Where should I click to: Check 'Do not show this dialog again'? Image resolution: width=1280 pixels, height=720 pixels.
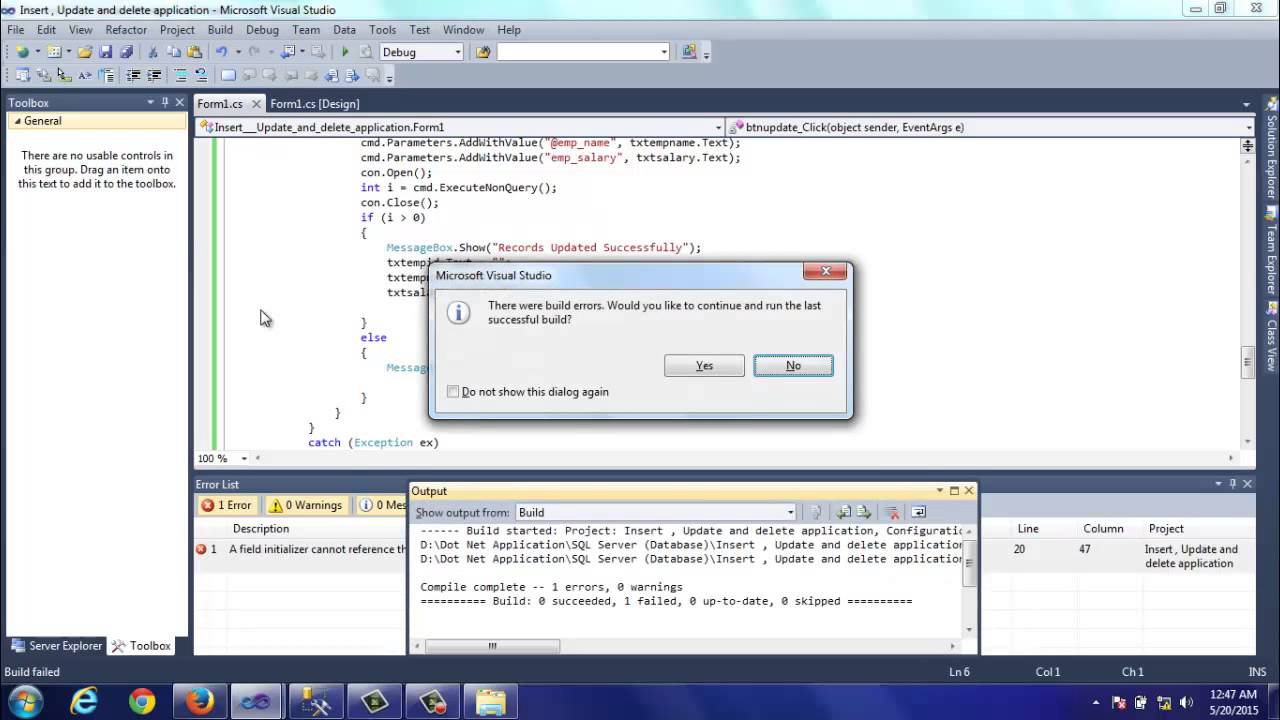click(453, 392)
